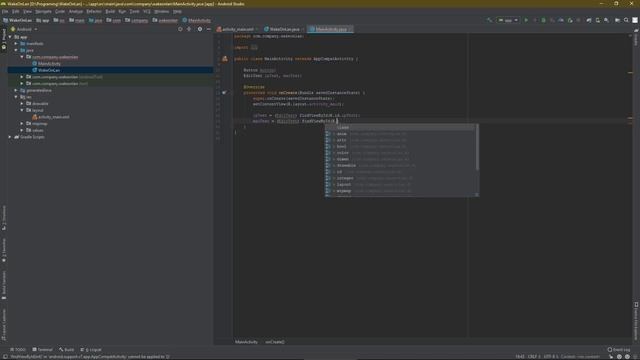Switch to the activity_main.xml editor tab
This screenshot has width=640, height=360.
coord(238,29)
